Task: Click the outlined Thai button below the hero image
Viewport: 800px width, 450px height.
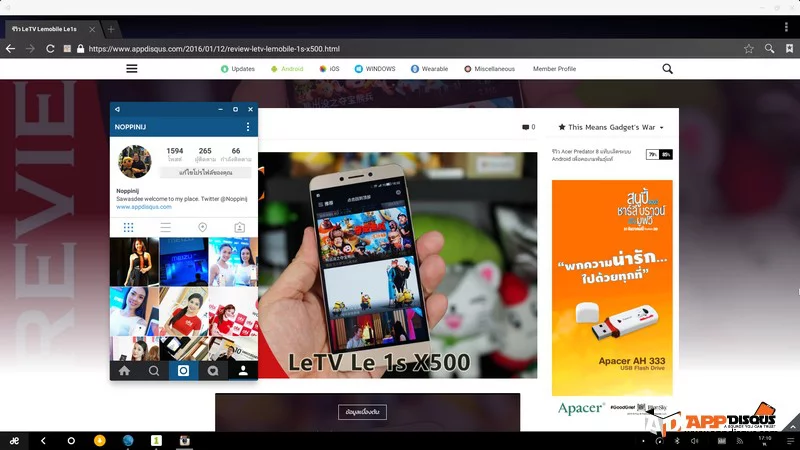Action: point(362,412)
